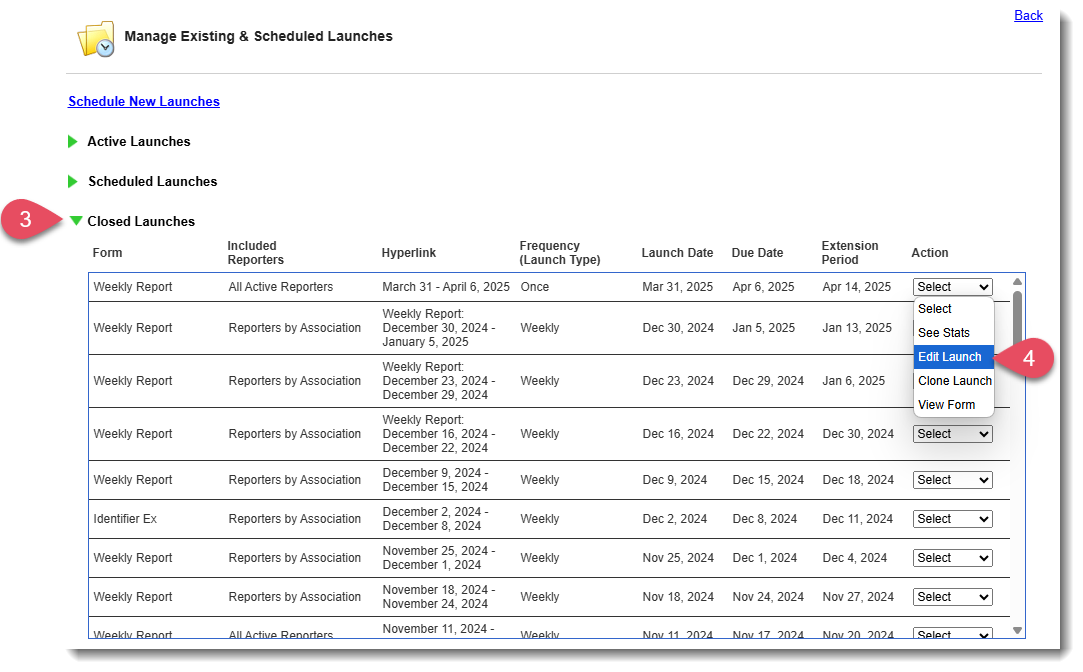Click the 'Dec 30, 2024' launch date cell
Viewport: 1083px width, 672px height.
point(678,328)
